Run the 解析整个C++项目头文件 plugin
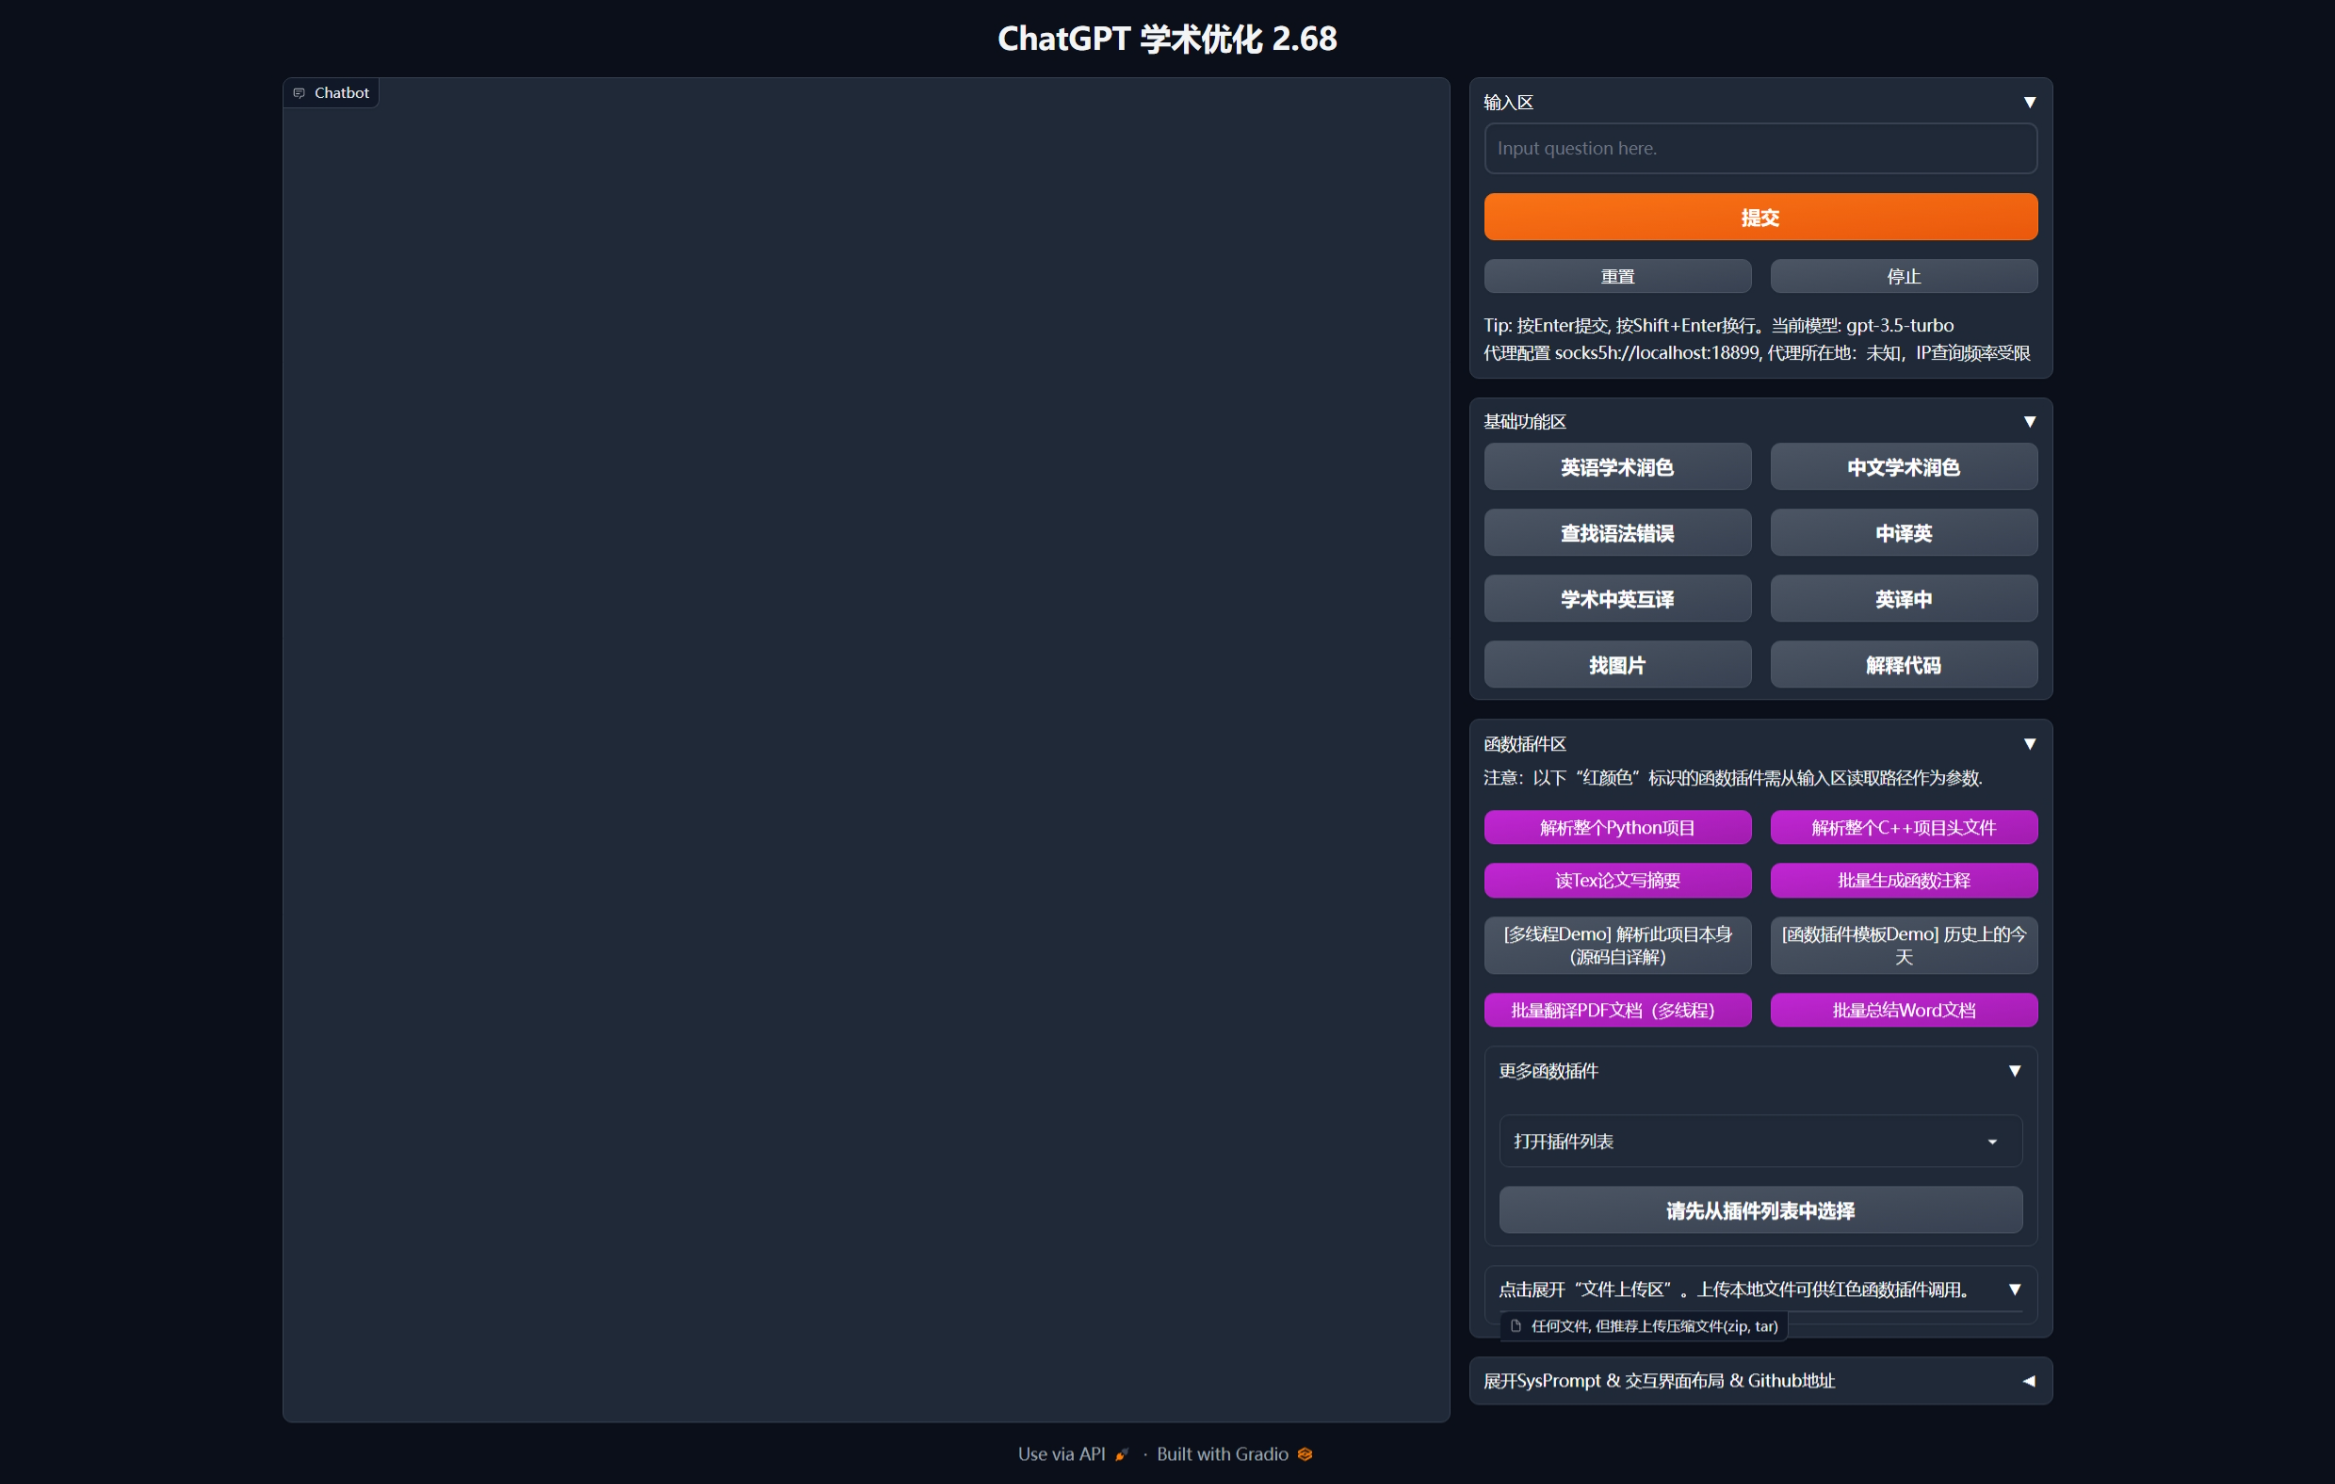This screenshot has width=2335, height=1484. point(1903,828)
